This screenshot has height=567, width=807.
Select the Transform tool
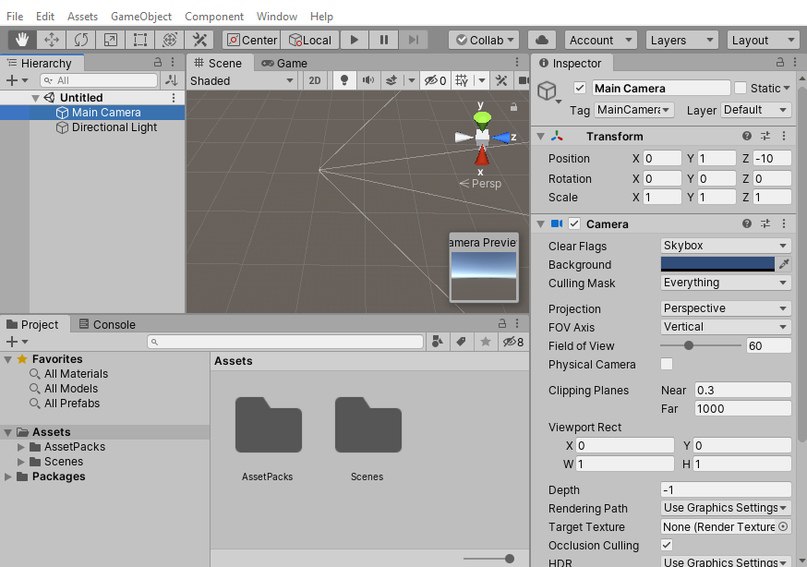click(170, 40)
